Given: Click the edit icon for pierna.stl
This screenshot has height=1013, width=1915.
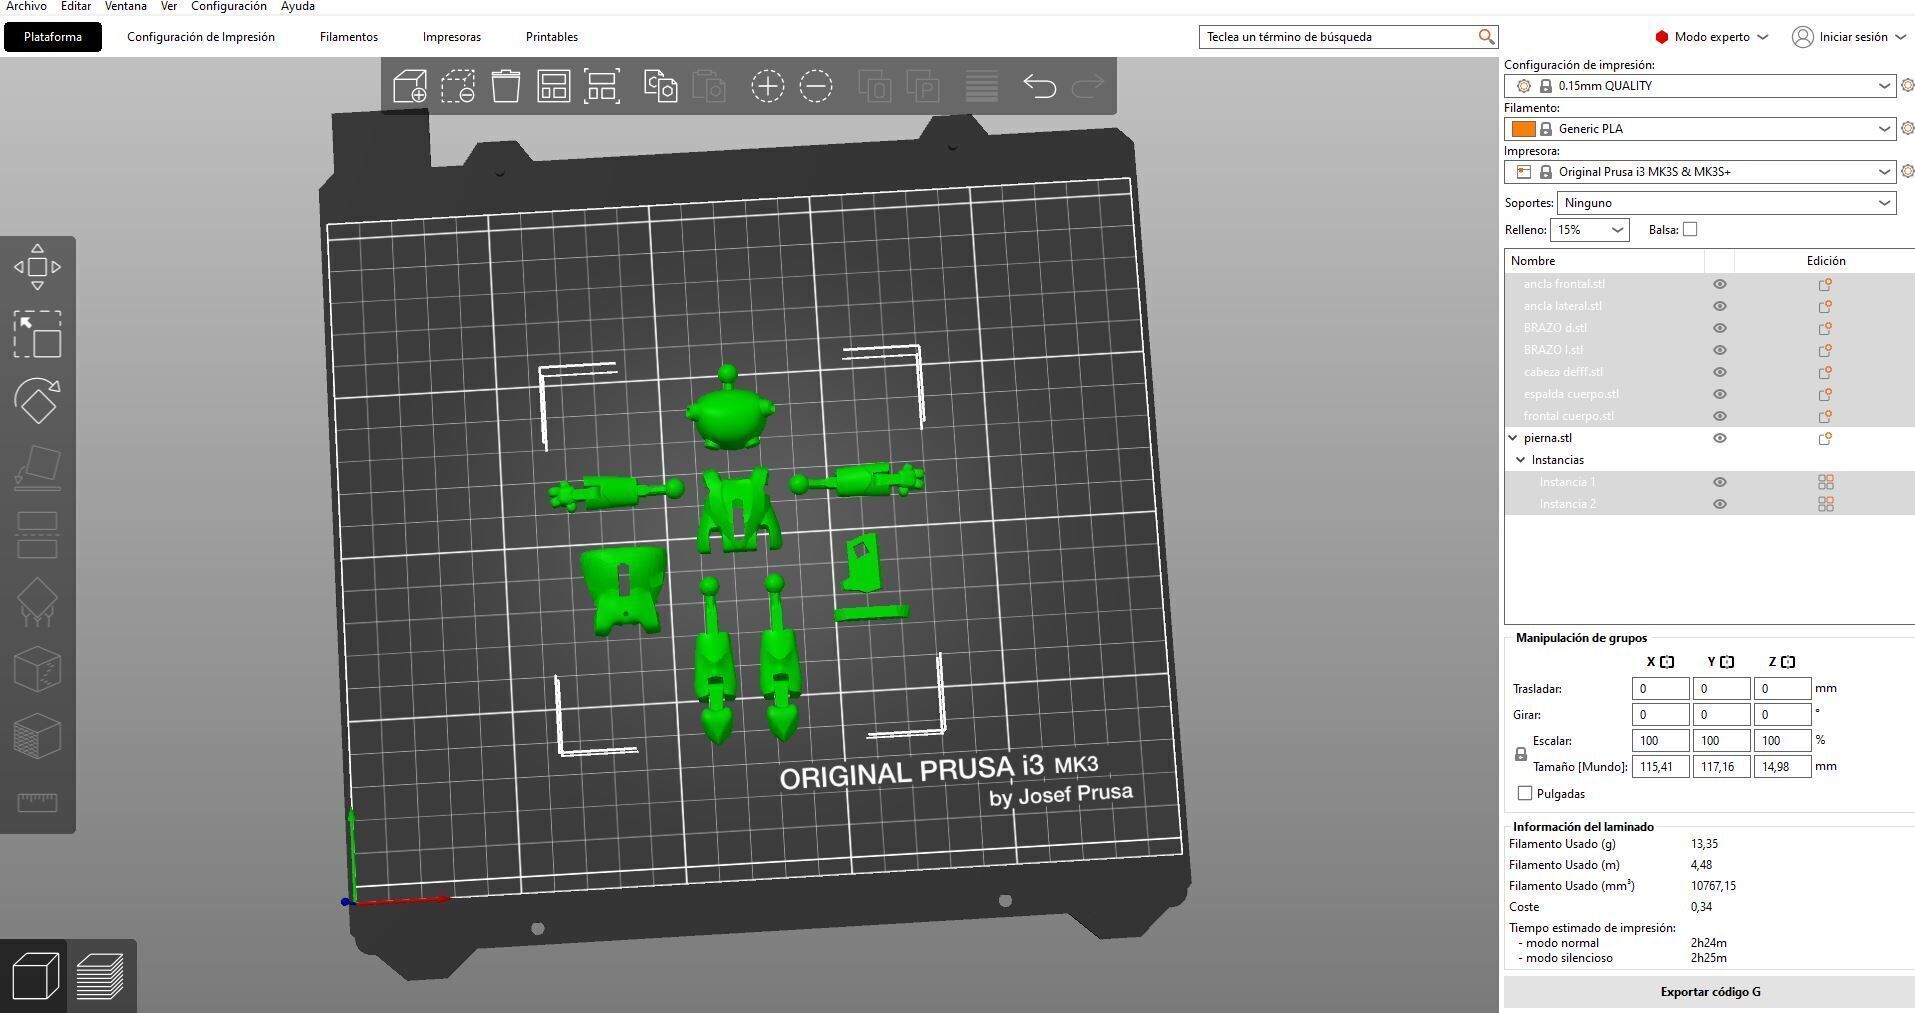Looking at the screenshot, I should [x=1825, y=438].
